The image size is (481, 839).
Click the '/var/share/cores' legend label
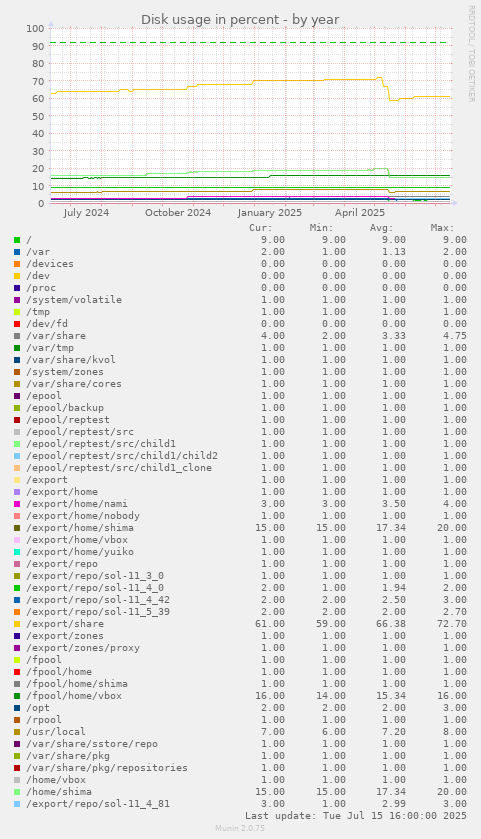coord(74,384)
